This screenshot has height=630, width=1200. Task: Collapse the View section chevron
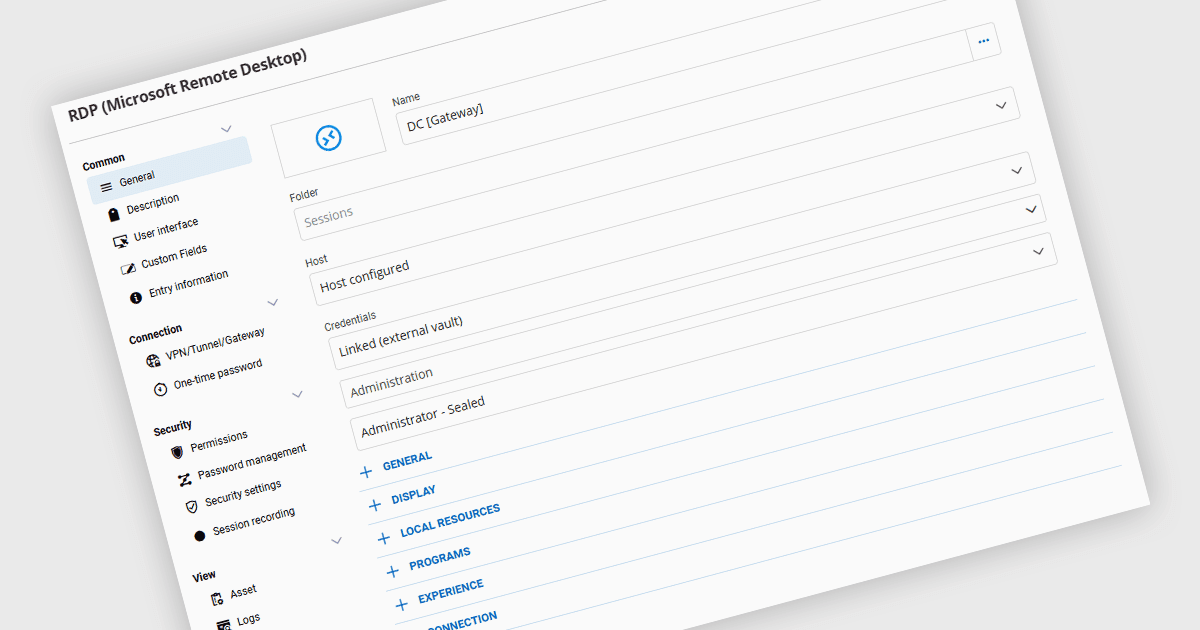tap(336, 540)
